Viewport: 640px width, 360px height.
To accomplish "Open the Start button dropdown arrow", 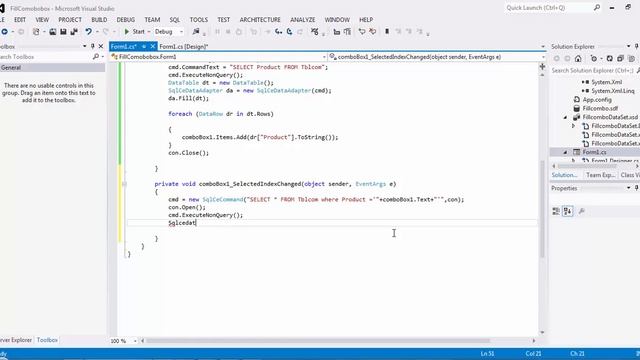I will (149, 32).
